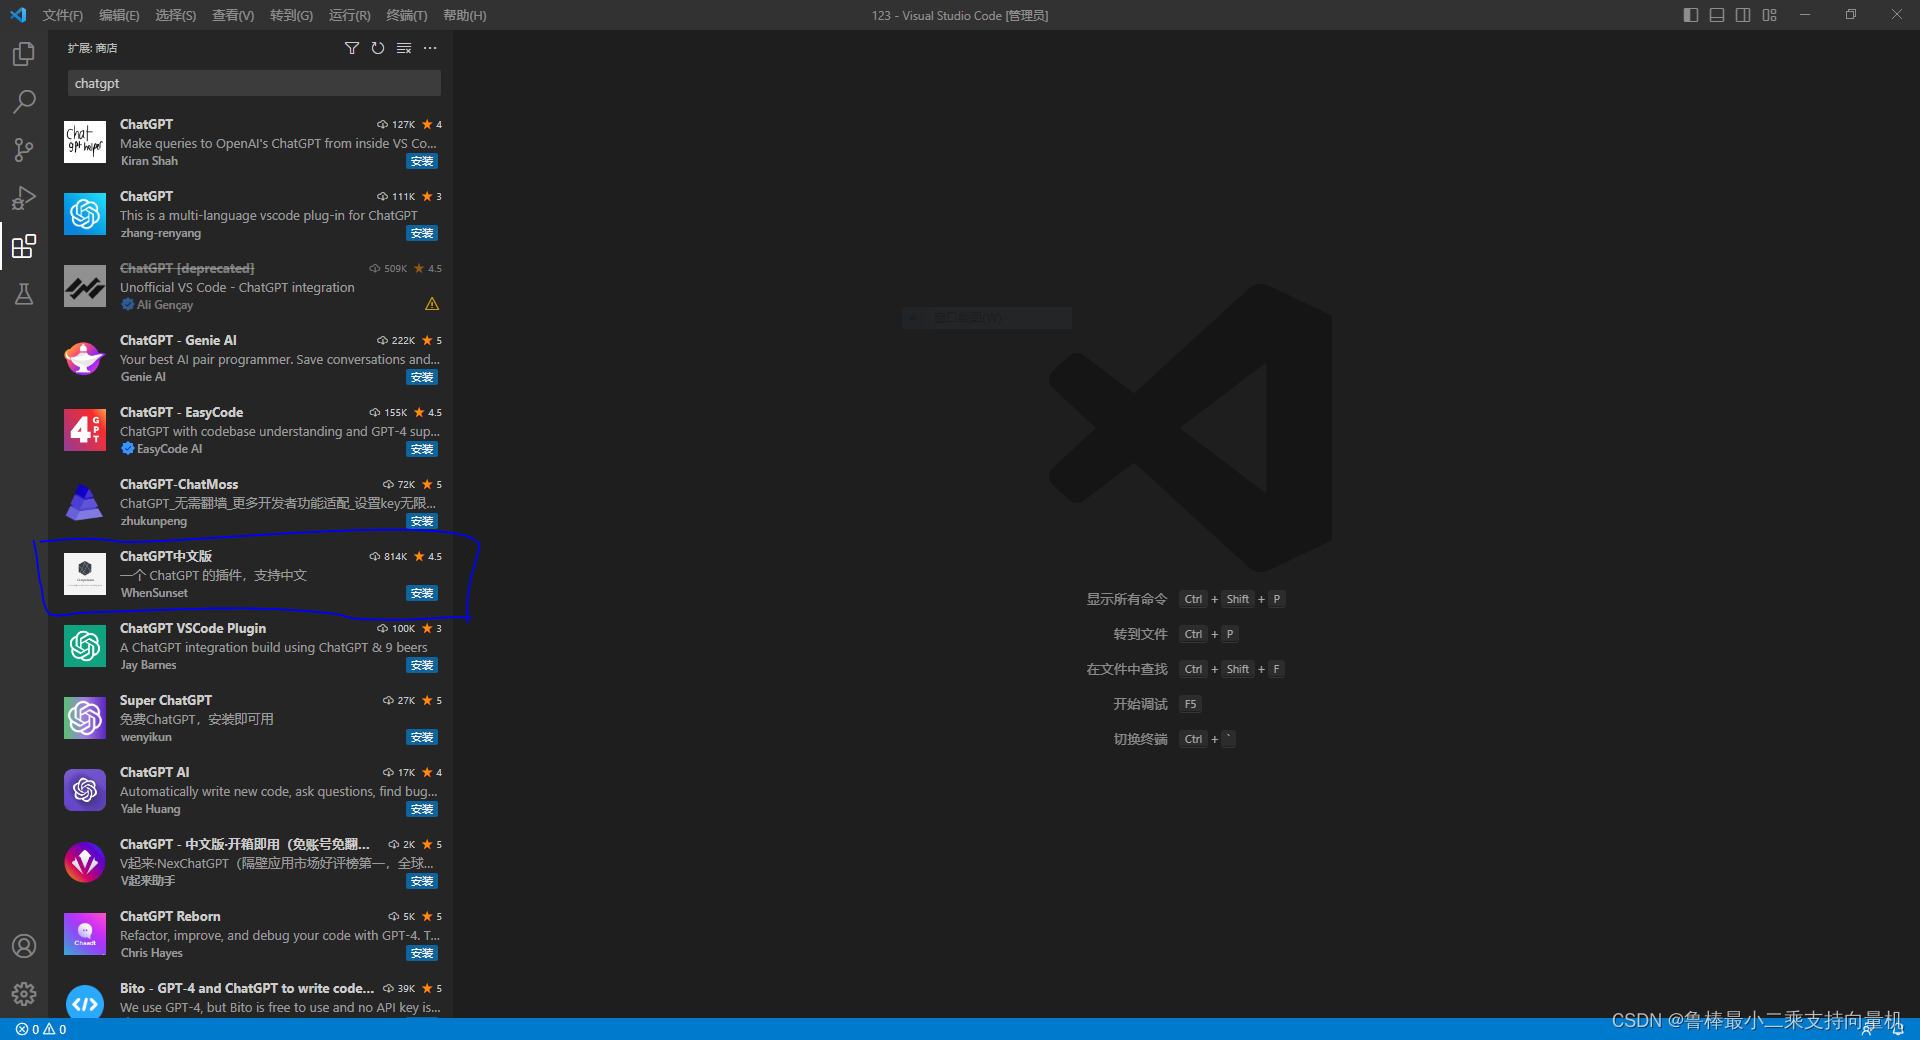This screenshot has height=1040, width=1920.
Task: Click the chatgpt extension search field
Action: [254, 83]
